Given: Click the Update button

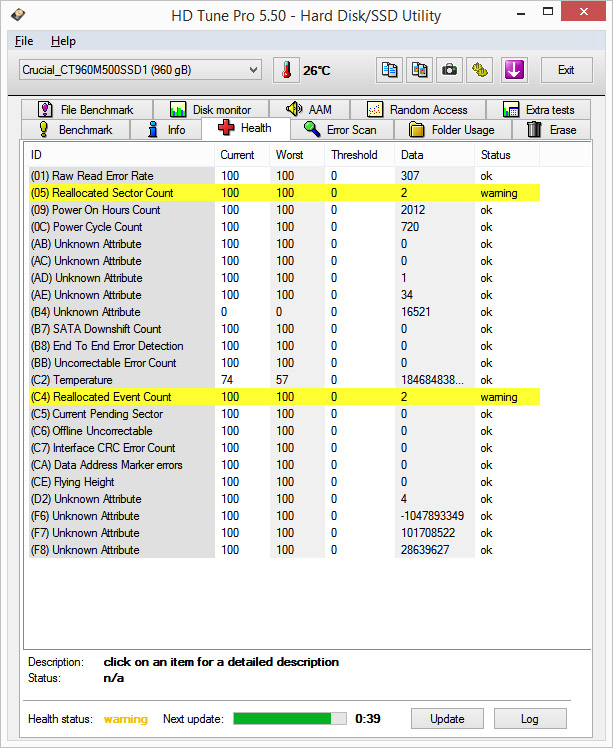Looking at the screenshot, I should 447,718.
